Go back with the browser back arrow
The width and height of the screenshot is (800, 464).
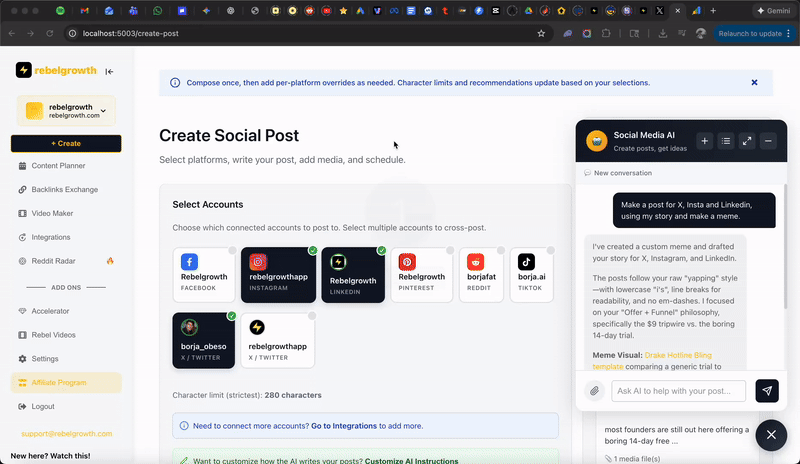[x=12, y=33]
